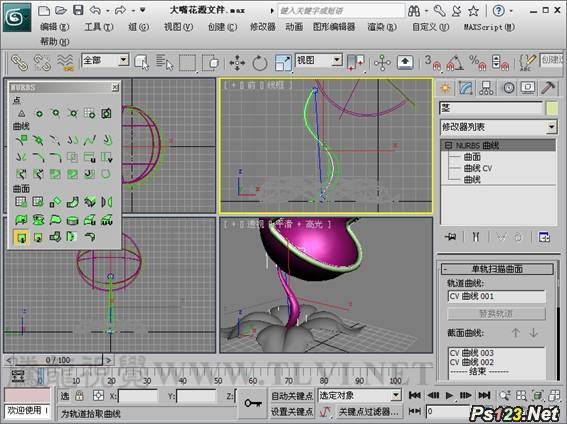The height and width of the screenshot is (424, 567).
Task: Close the NURBS toolbox panel
Action: click(115, 87)
